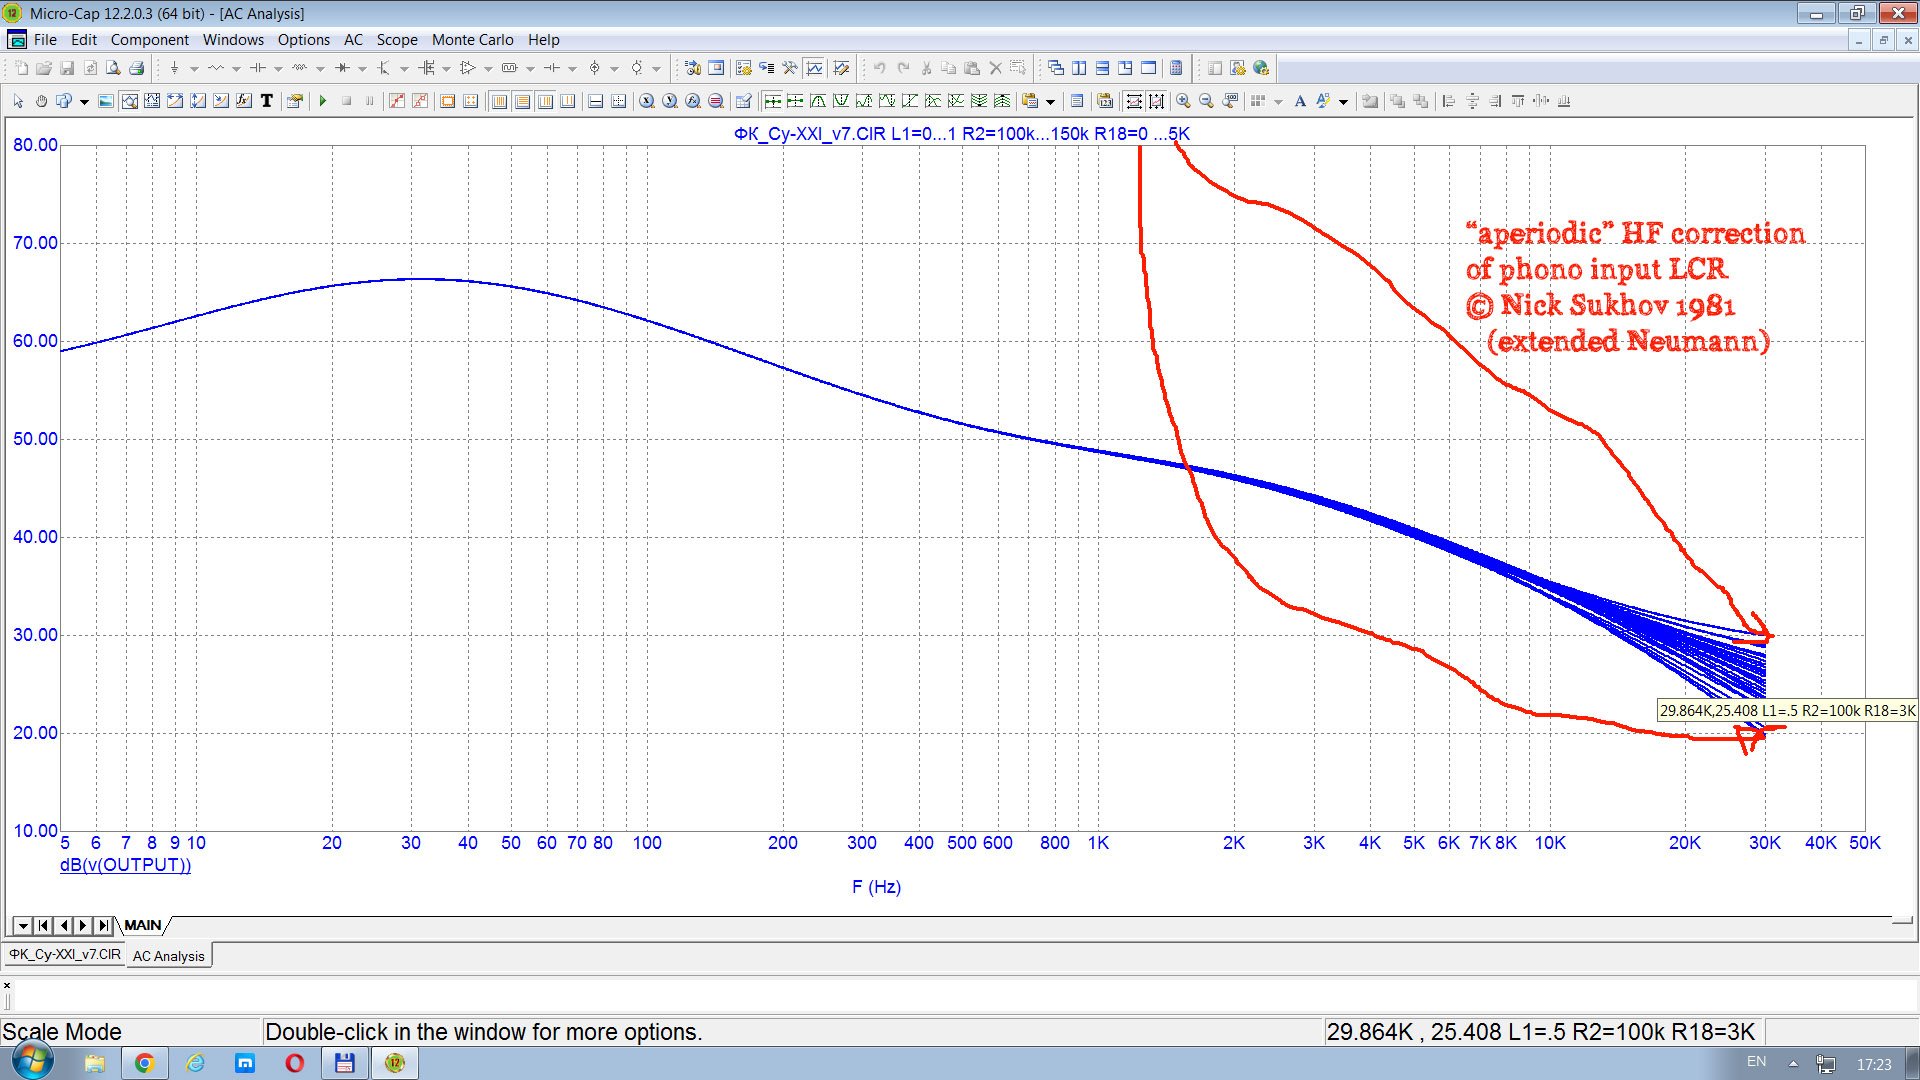Select the Pan hand tool

click(x=41, y=101)
